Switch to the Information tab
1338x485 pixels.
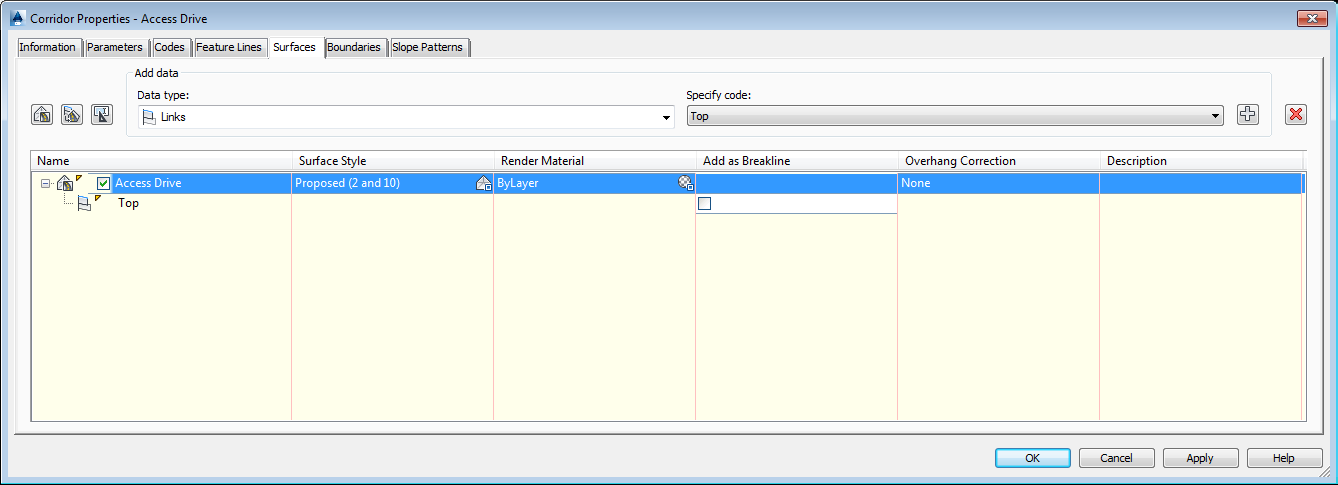point(47,47)
